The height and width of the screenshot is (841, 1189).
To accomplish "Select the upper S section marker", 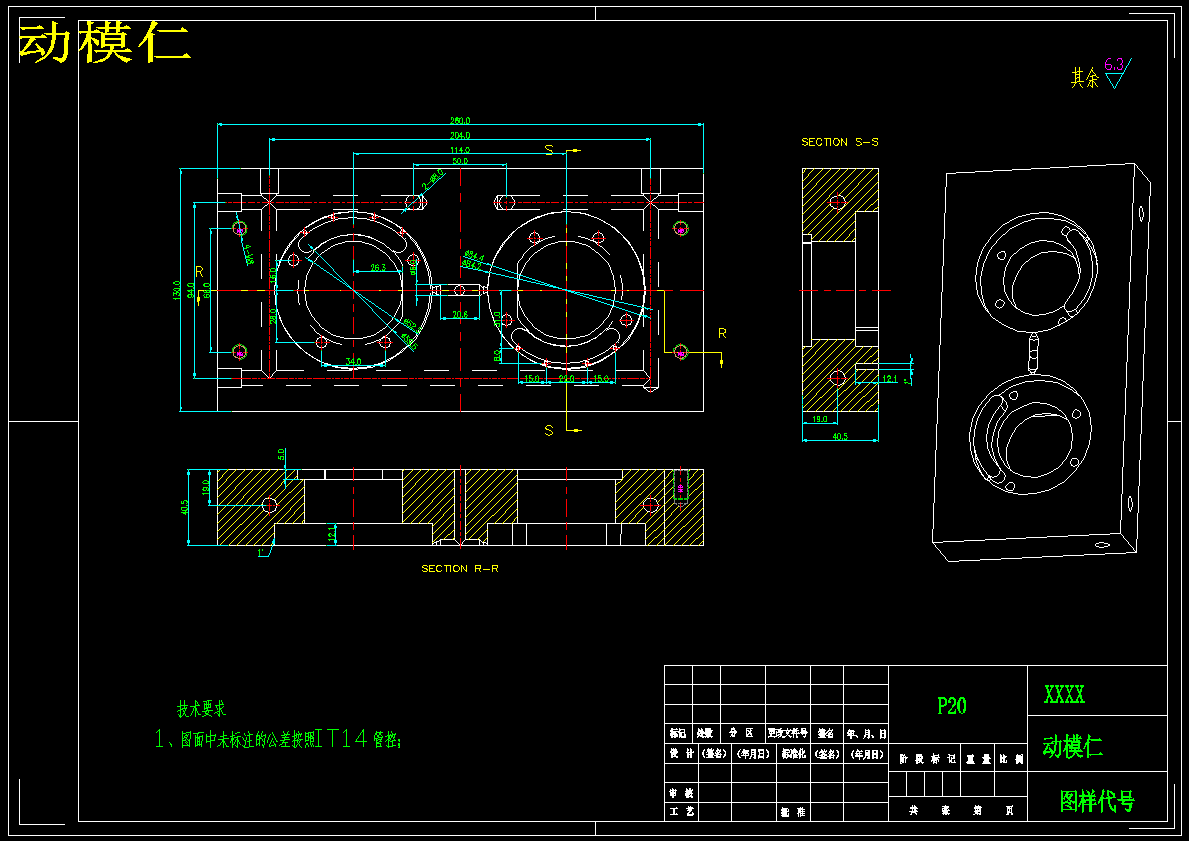I will click(x=549, y=149).
